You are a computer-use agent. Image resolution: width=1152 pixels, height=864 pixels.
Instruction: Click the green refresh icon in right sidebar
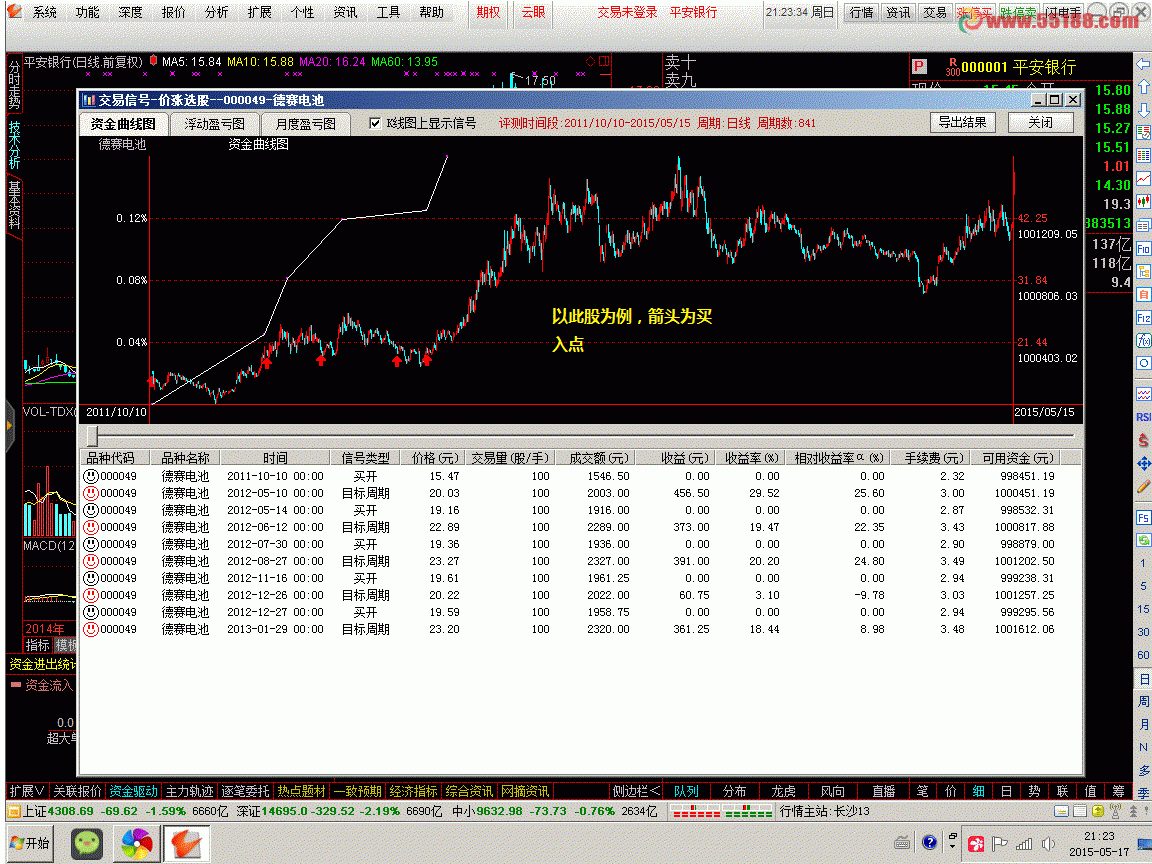(1143, 541)
